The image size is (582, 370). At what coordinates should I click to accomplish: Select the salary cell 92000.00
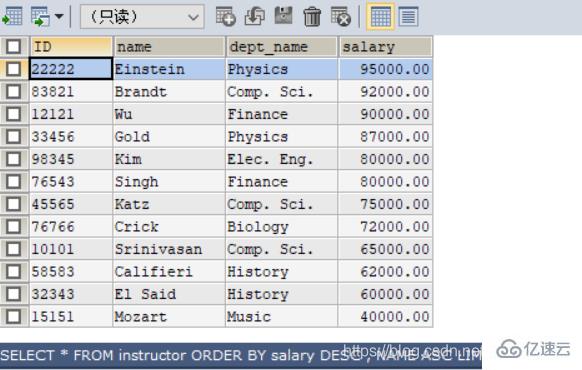(x=386, y=92)
